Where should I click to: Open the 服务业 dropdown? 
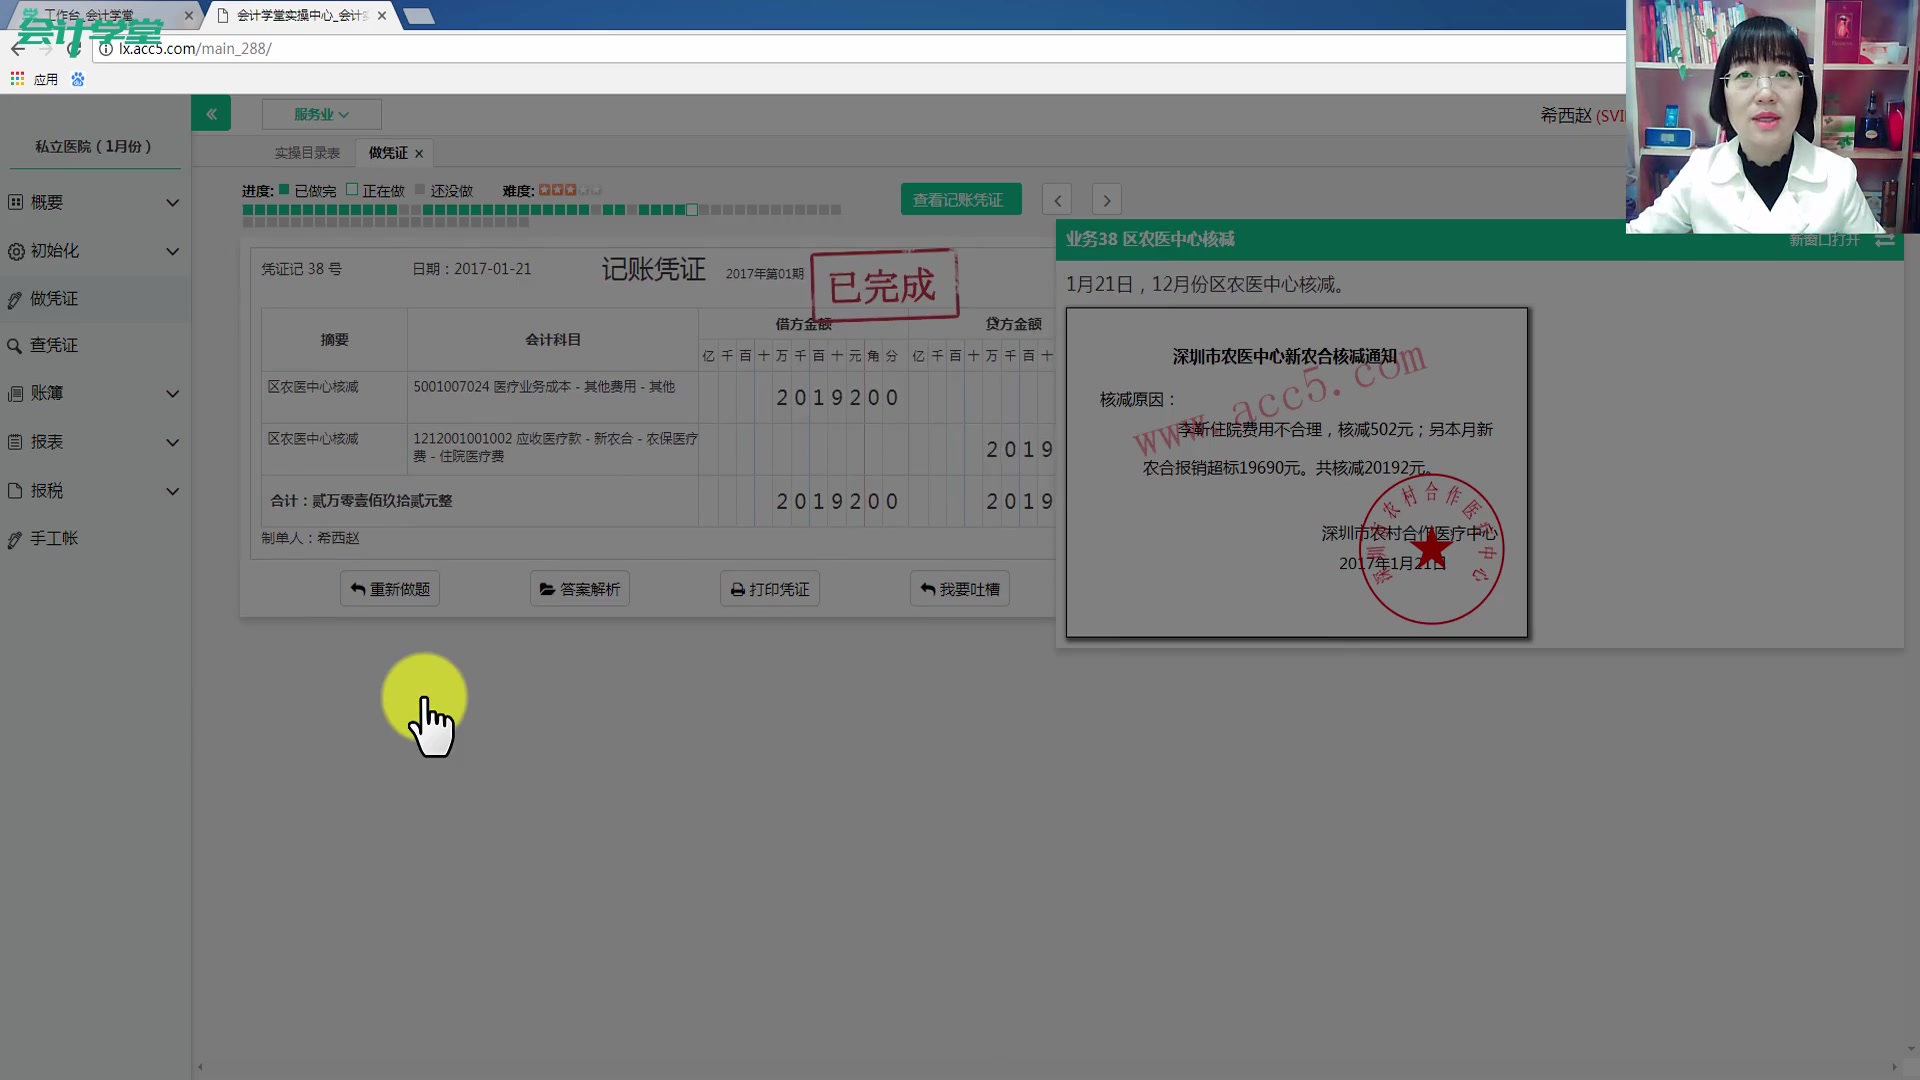pos(321,114)
